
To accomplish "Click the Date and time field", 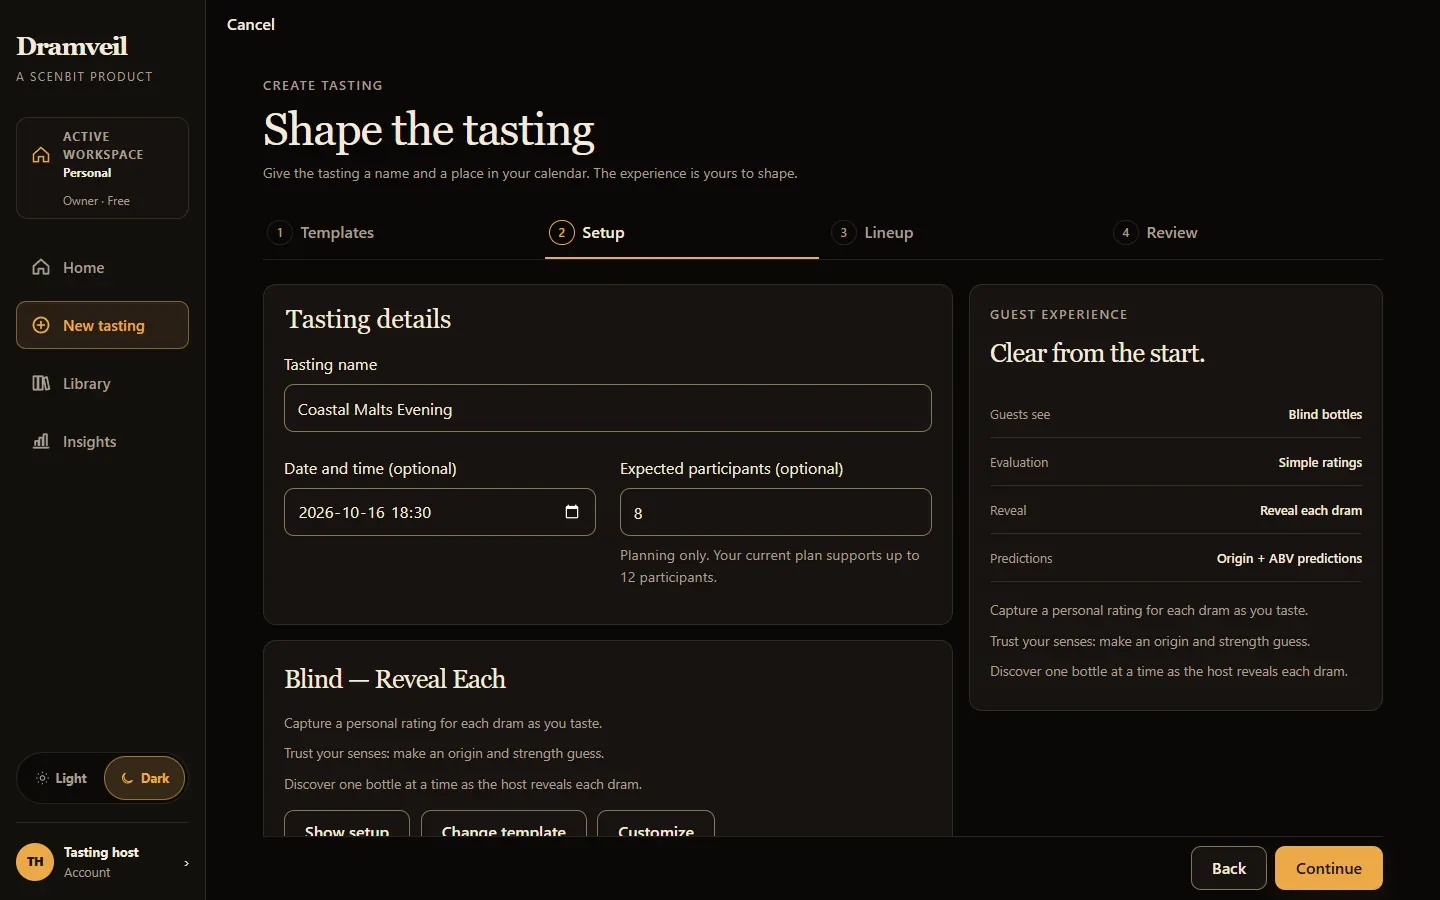I will (x=440, y=512).
